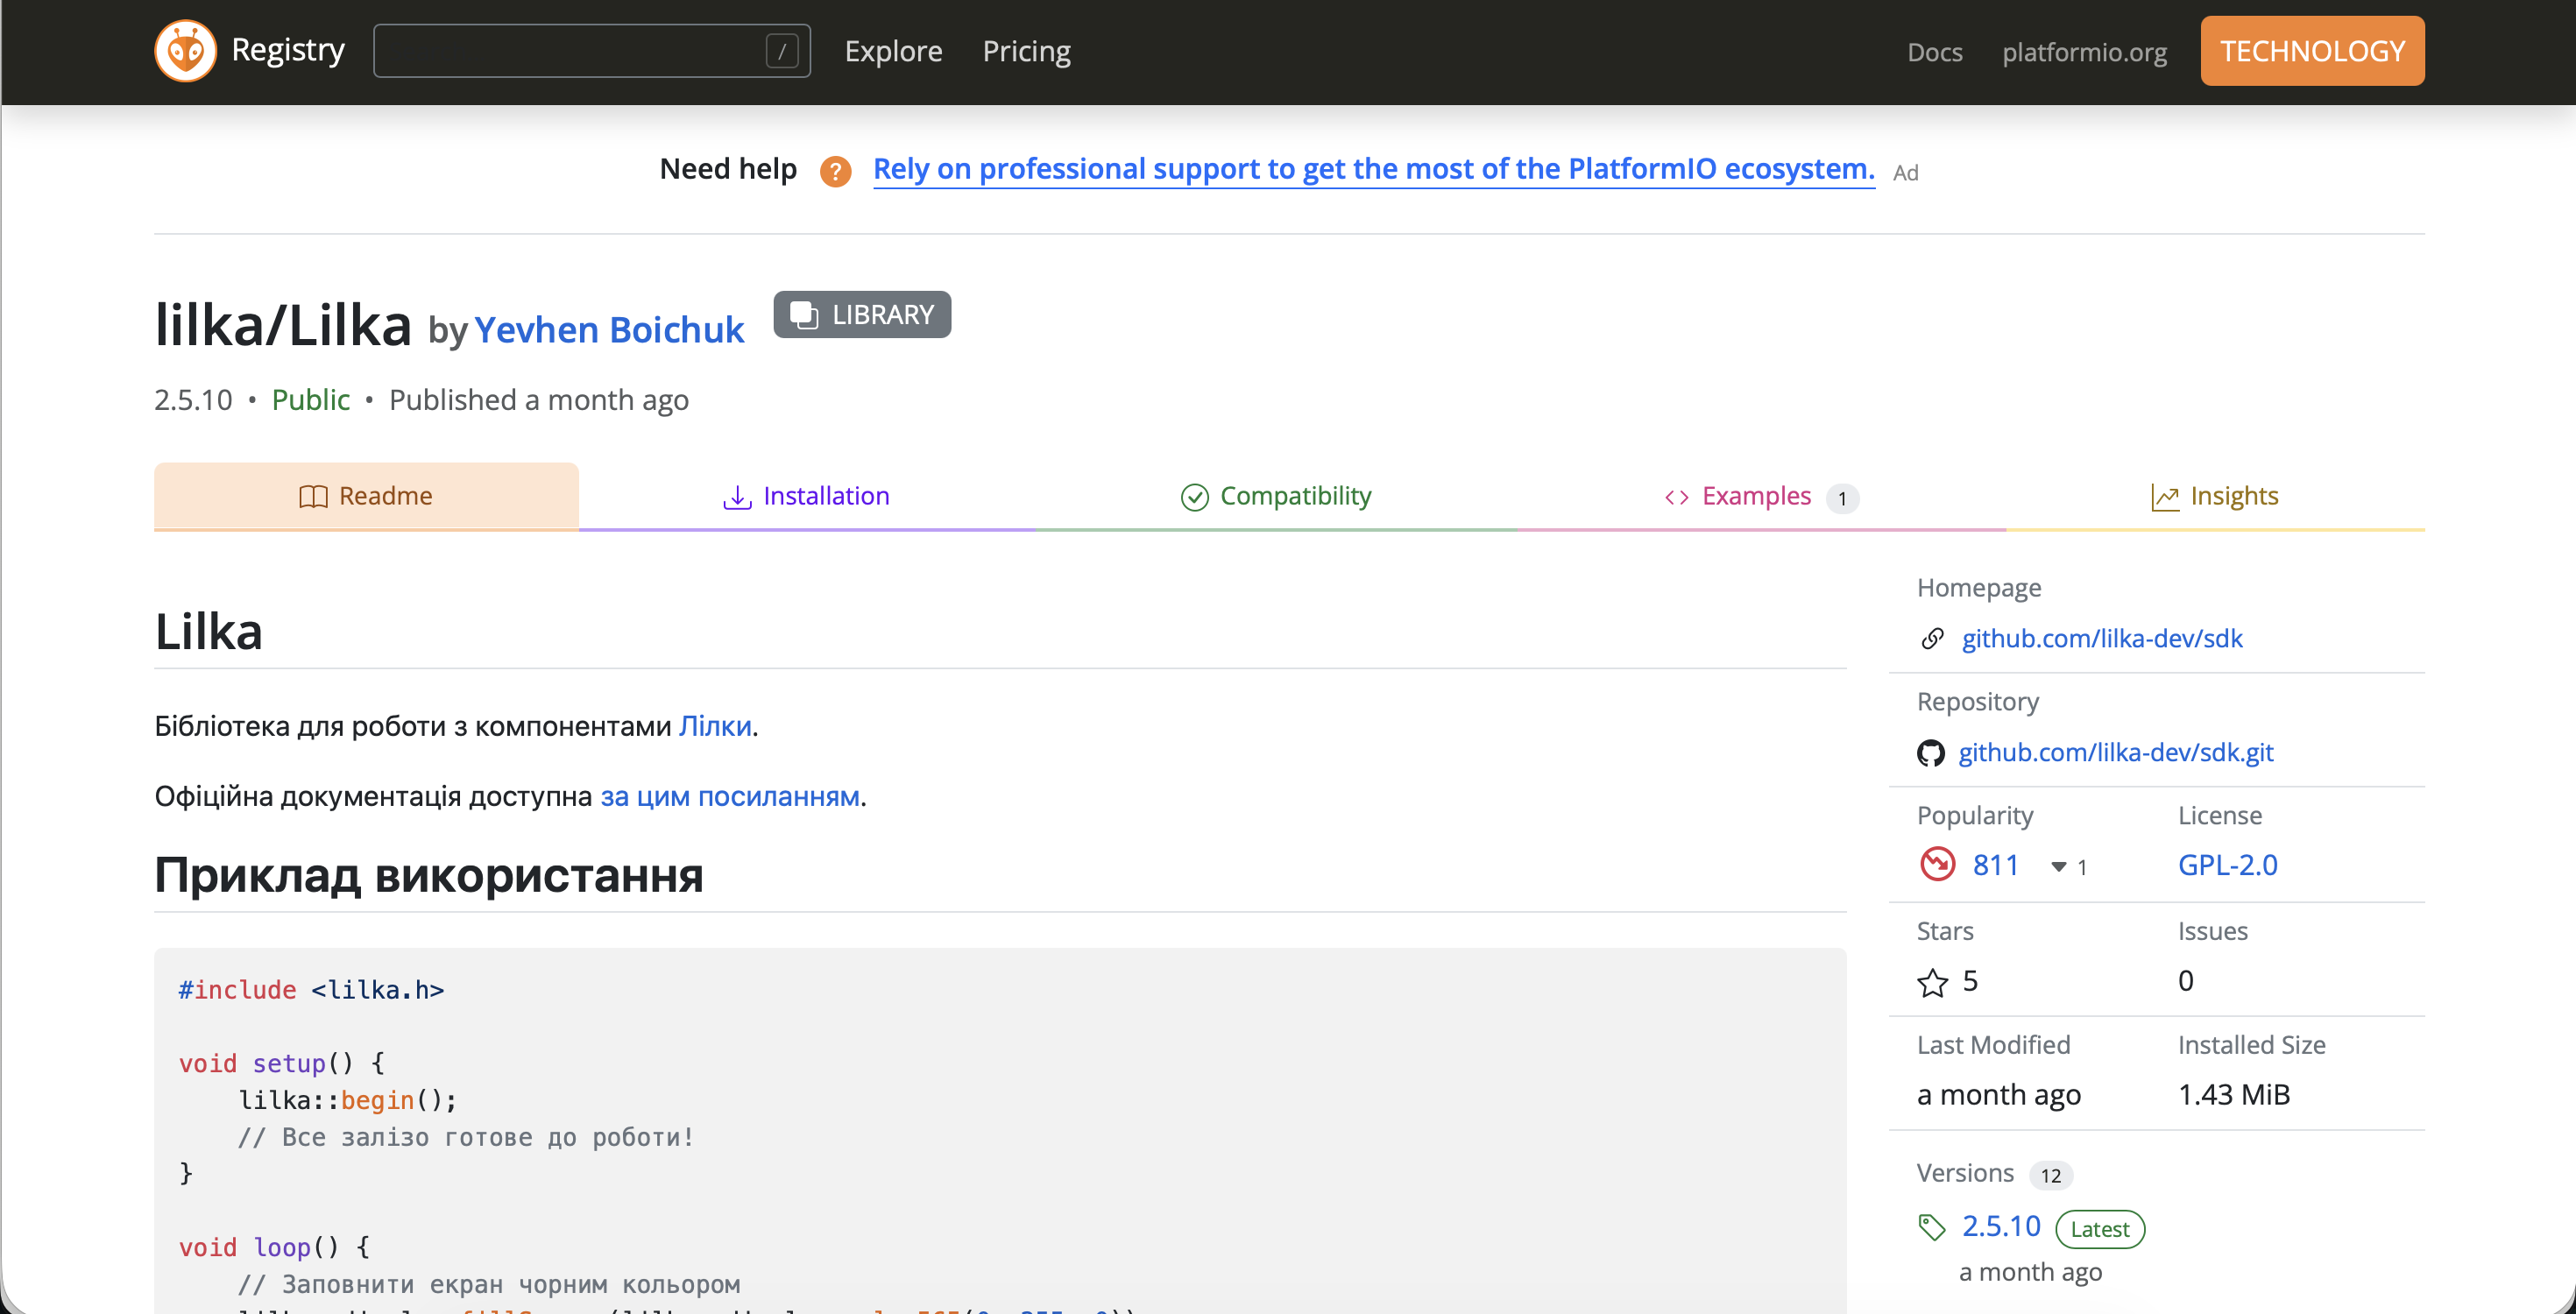
Task: Click the red popularity trend icon
Action: click(x=1937, y=864)
